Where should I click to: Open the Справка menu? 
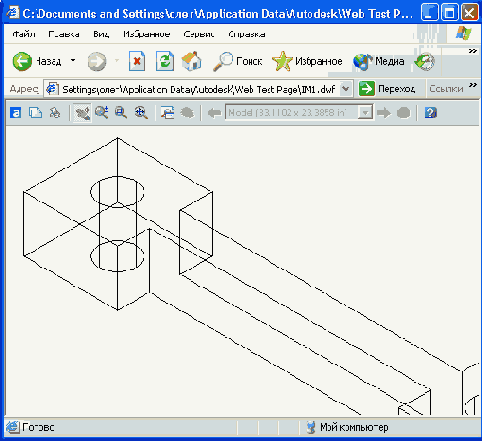(x=247, y=34)
